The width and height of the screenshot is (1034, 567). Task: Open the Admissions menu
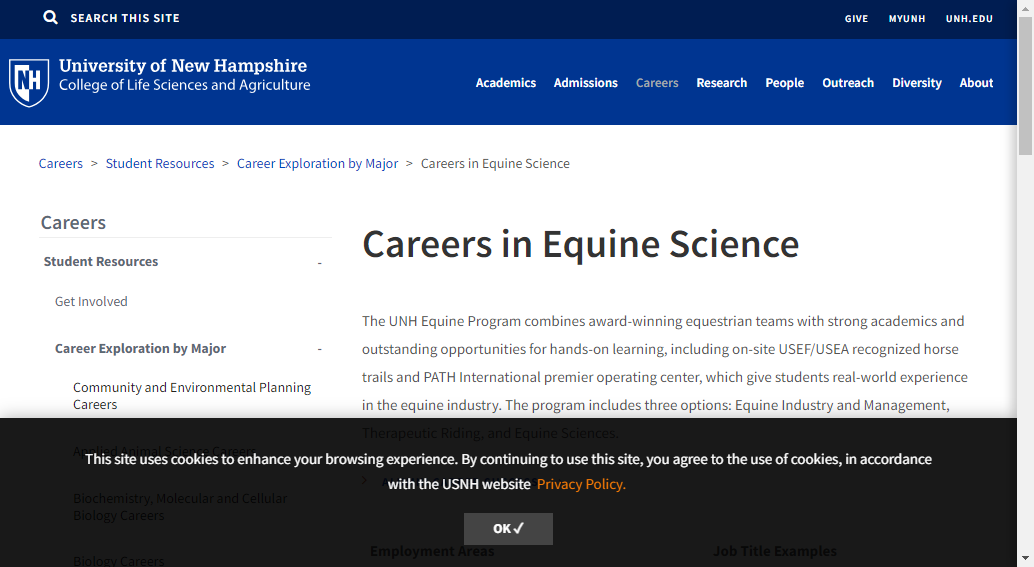586,83
